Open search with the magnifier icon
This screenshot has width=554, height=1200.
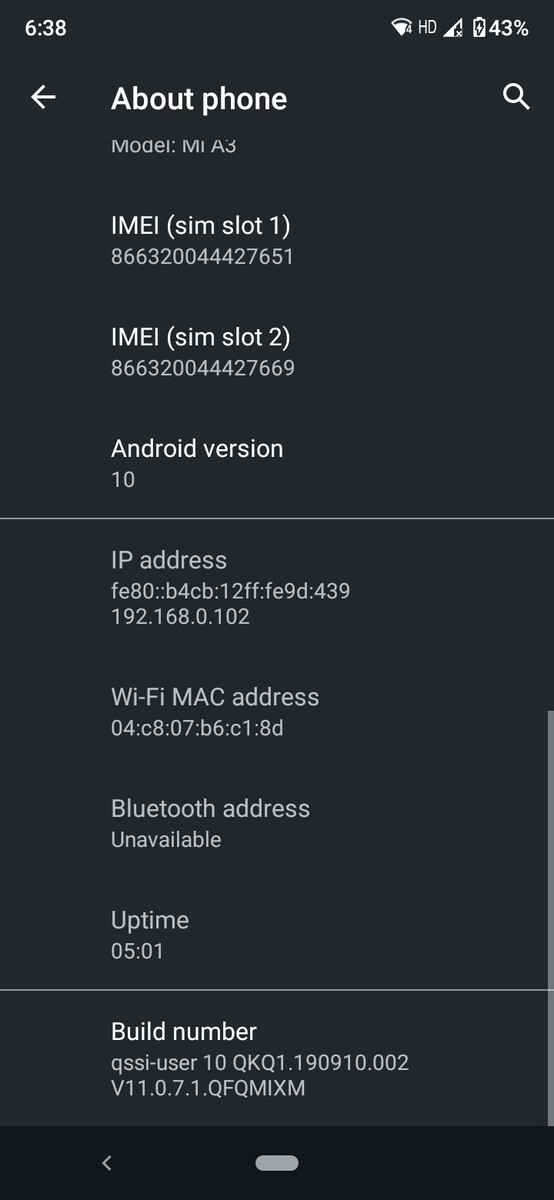click(515, 97)
